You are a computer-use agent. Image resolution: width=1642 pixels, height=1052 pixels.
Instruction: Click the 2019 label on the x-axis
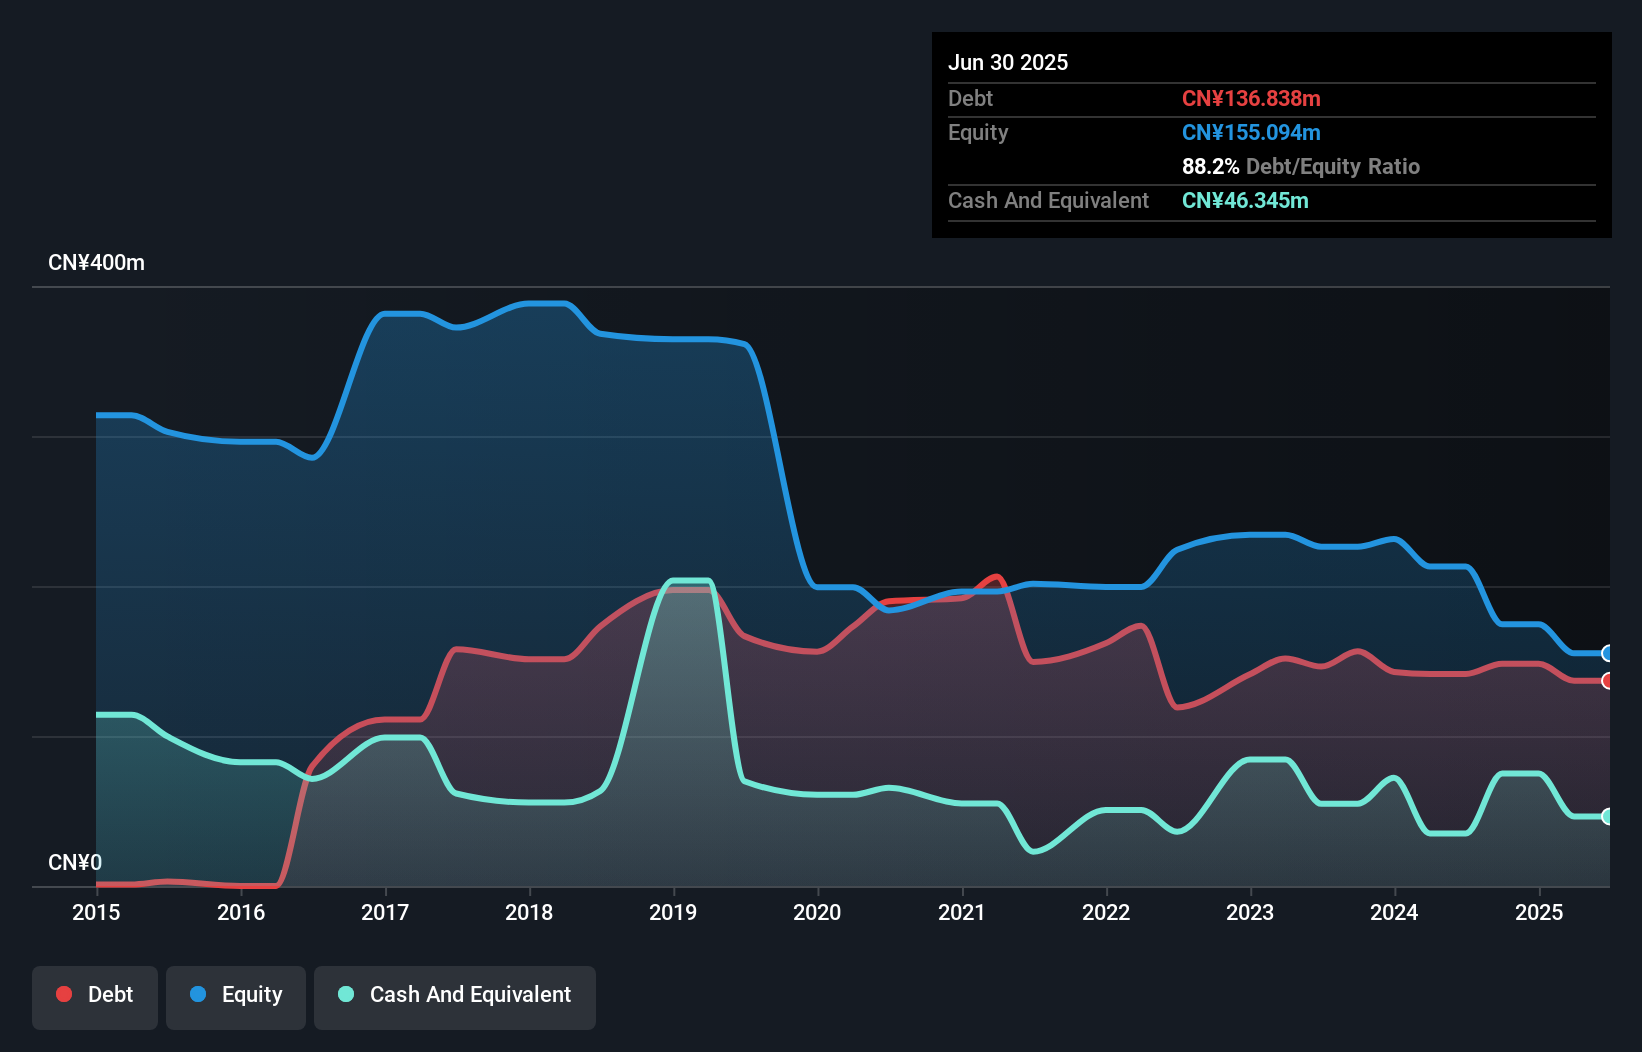click(673, 912)
